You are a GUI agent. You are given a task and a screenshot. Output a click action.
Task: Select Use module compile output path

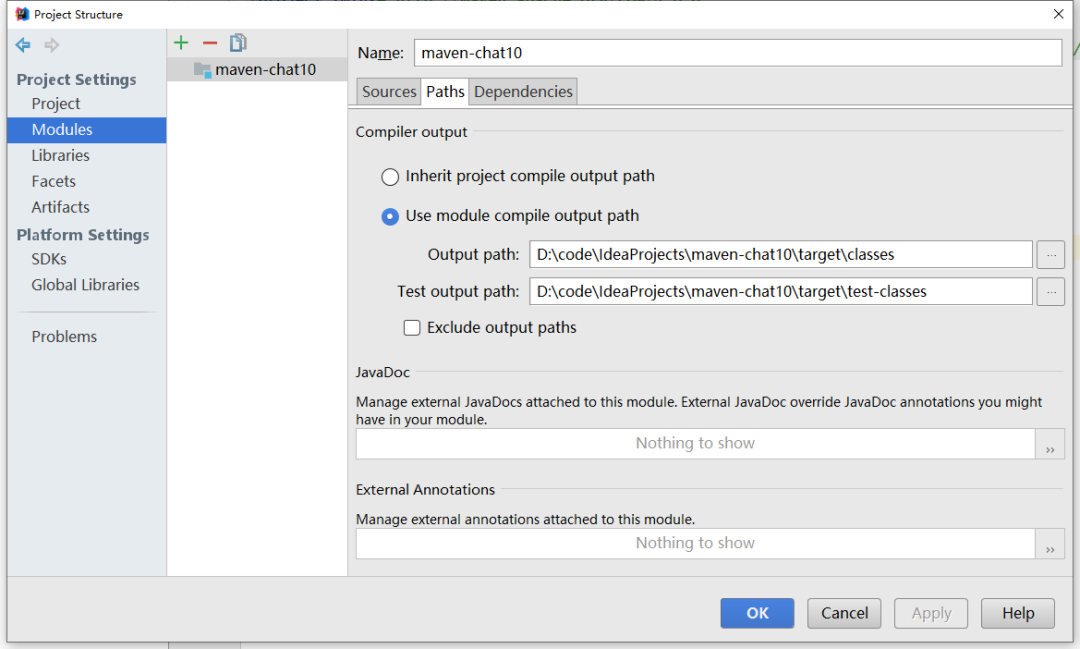pyautogui.click(x=390, y=216)
